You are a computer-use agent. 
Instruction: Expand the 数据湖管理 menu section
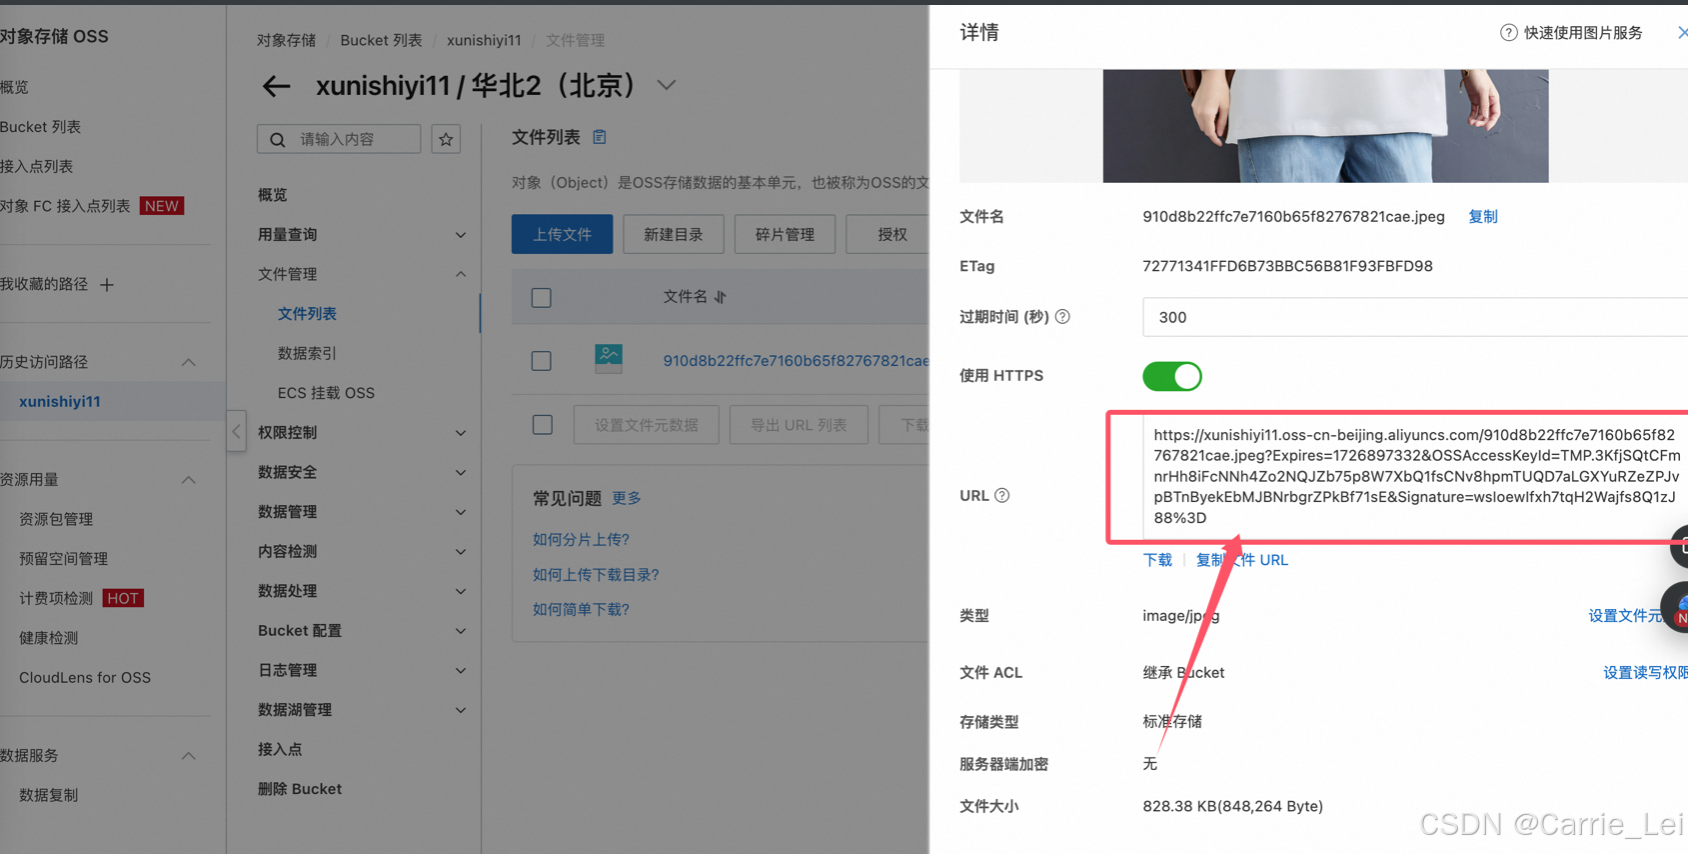[460, 710]
